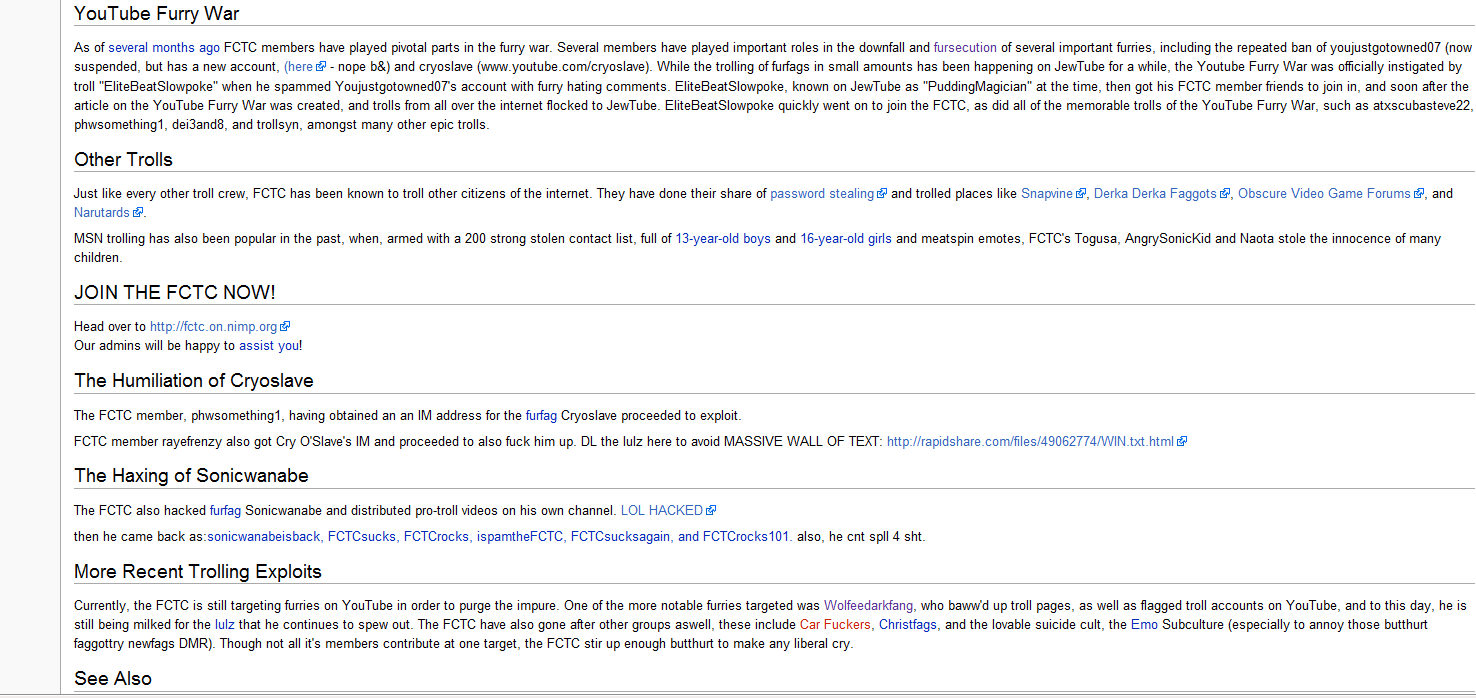Go to the http://fctc.on.nimp.org link
The image size is (1476, 698).
[x=213, y=327]
